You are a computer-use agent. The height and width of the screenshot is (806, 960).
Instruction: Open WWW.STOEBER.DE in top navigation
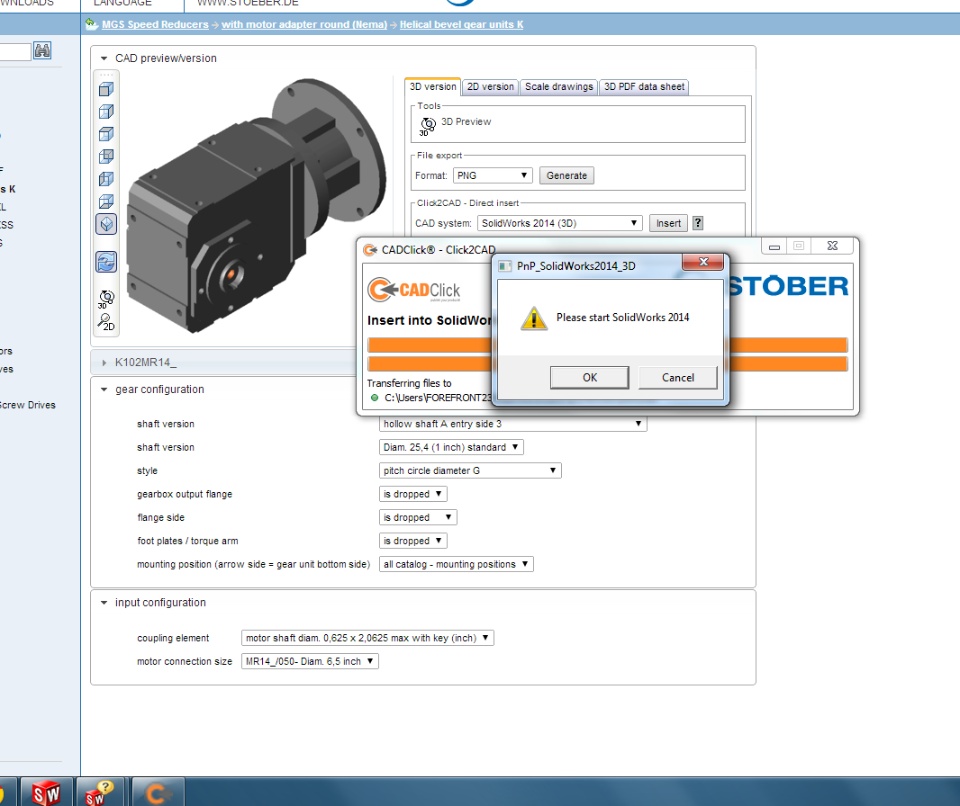(247, 3)
